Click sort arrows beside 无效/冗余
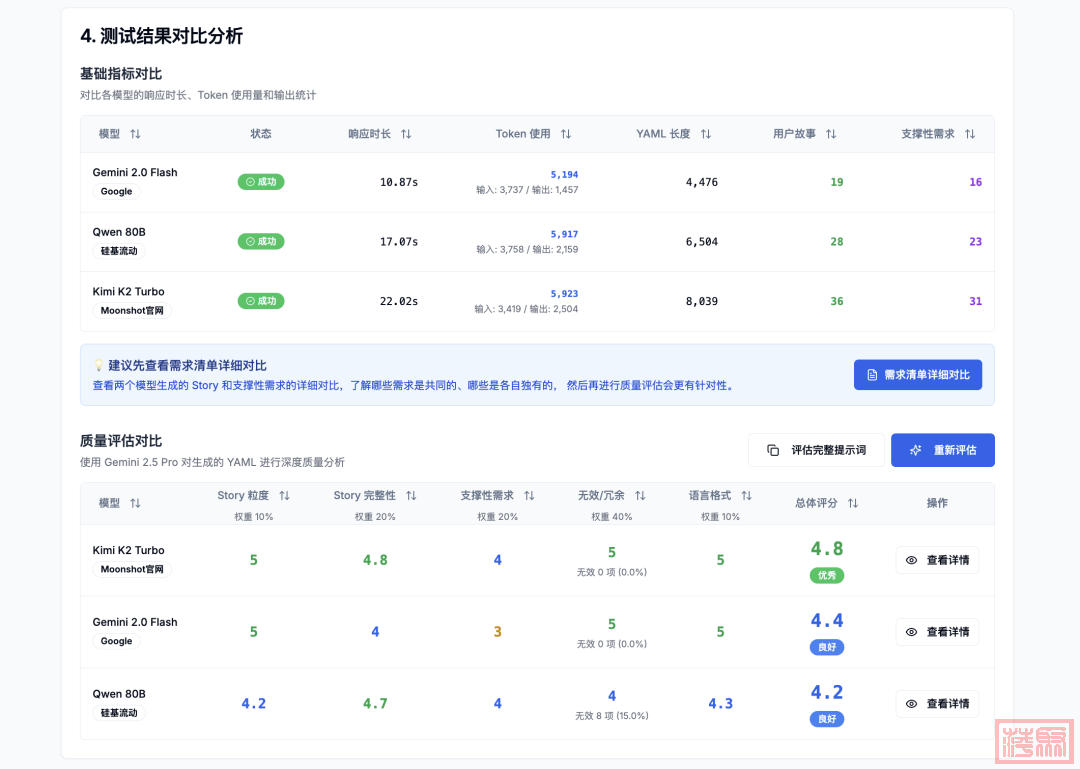This screenshot has width=1080, height=769. pos(640,496)
